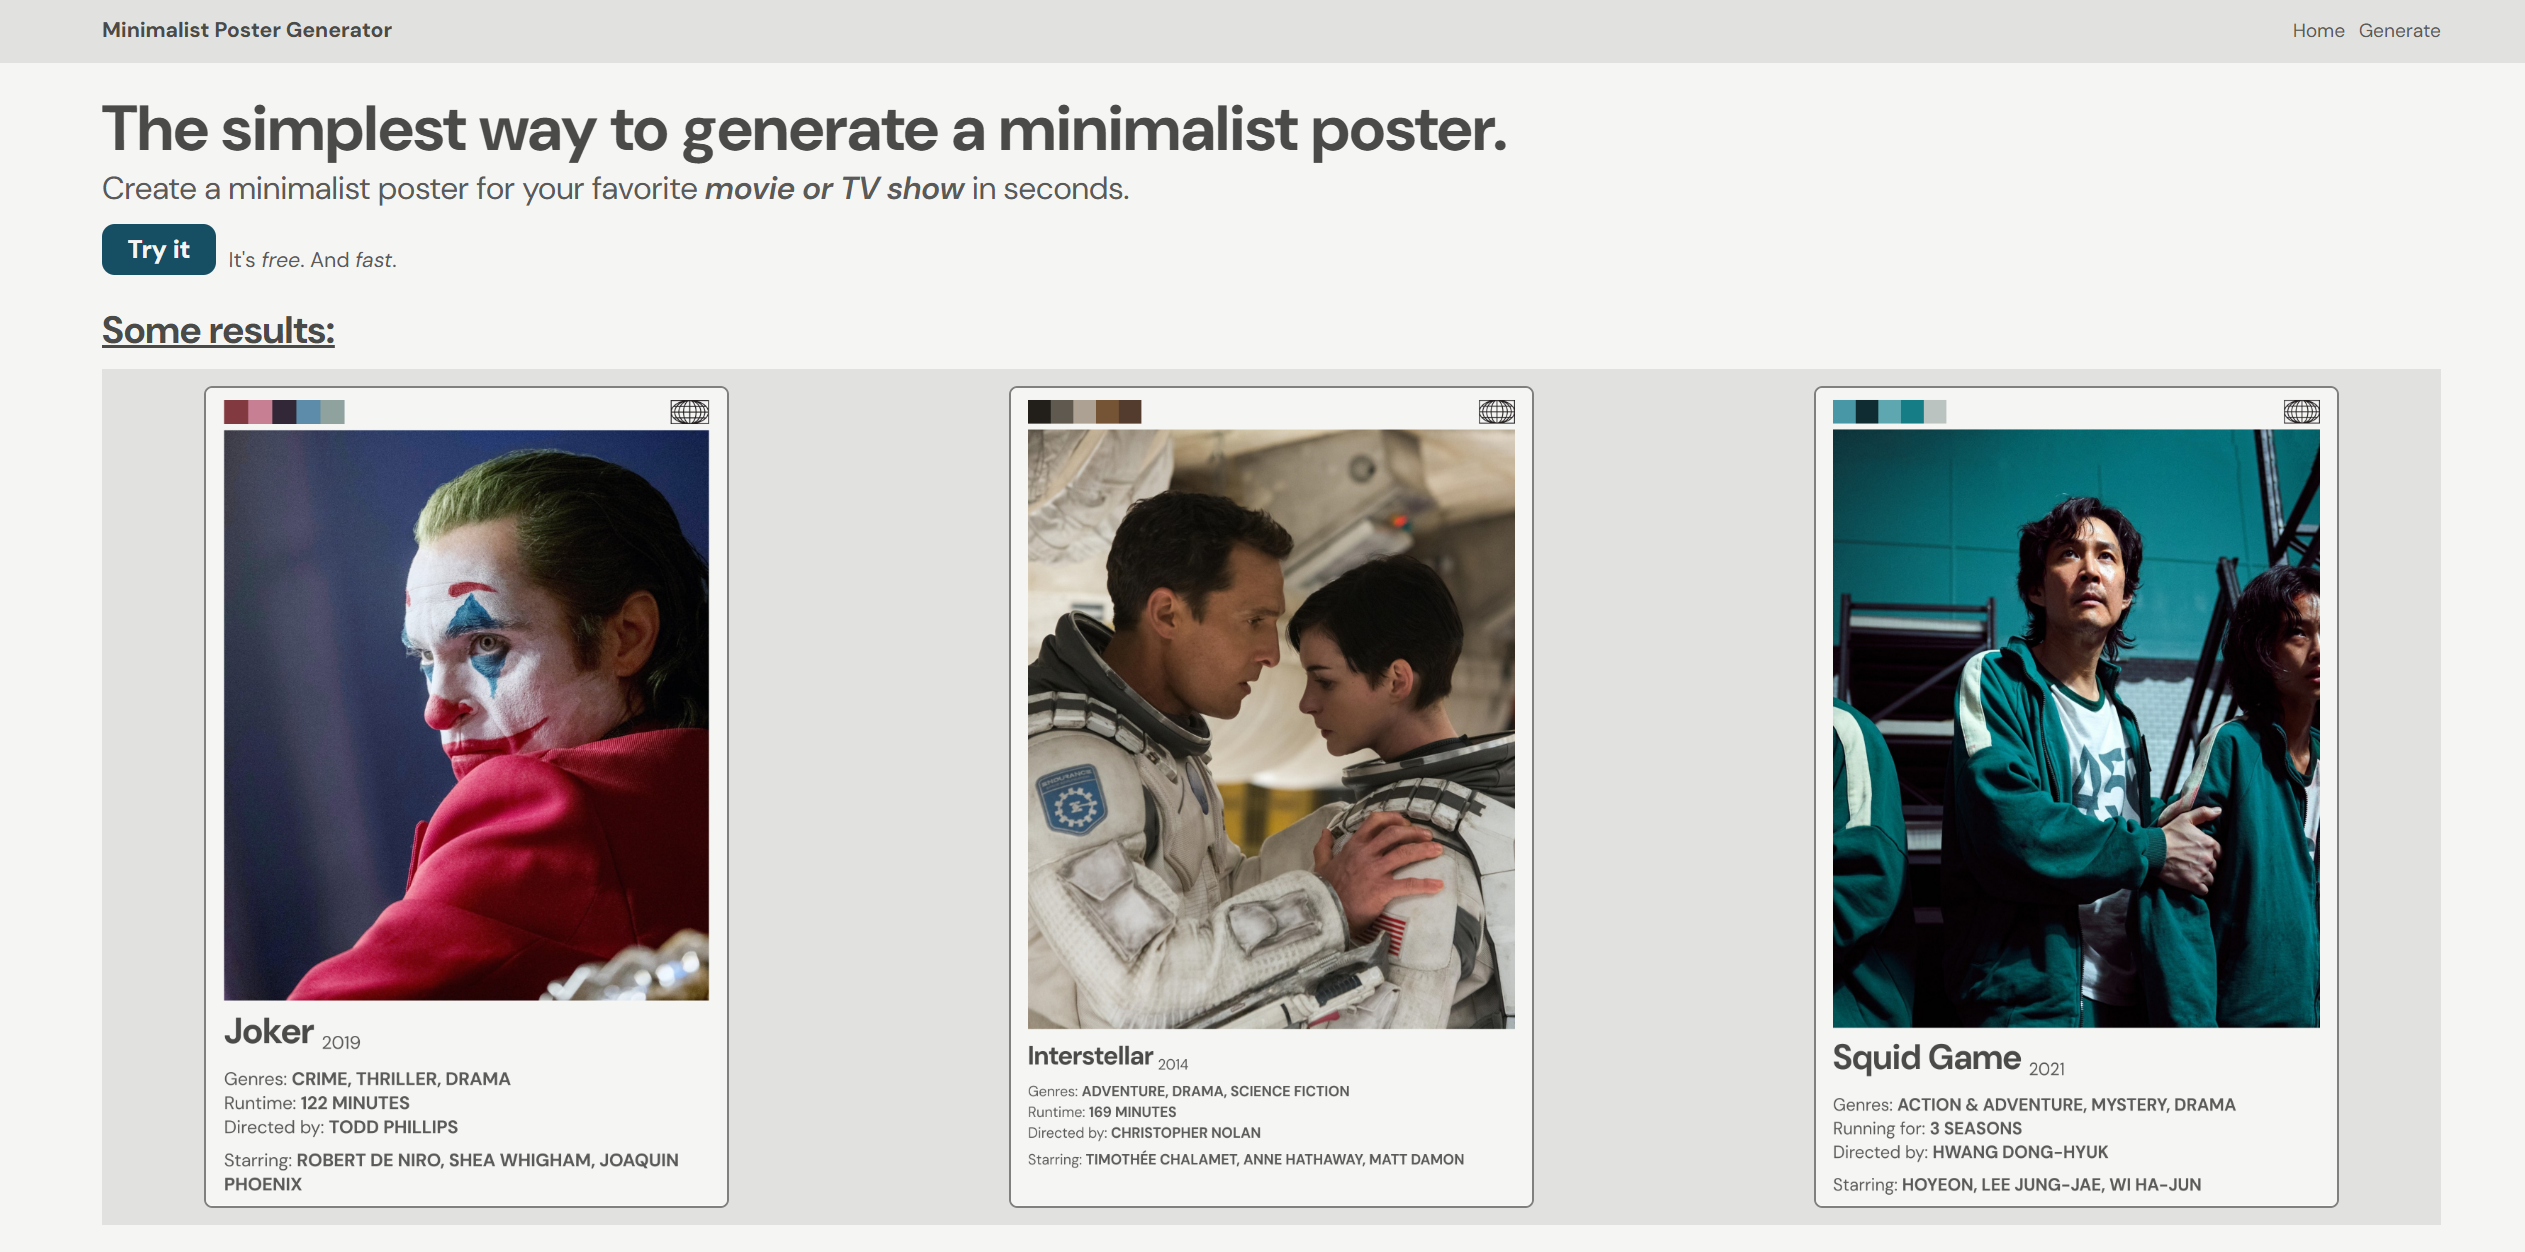Image resolution: width=2525 pixels, height=1252 pixels.
Task: Click the TODD PHILLIPS director text
Action: click(393, 1127)
